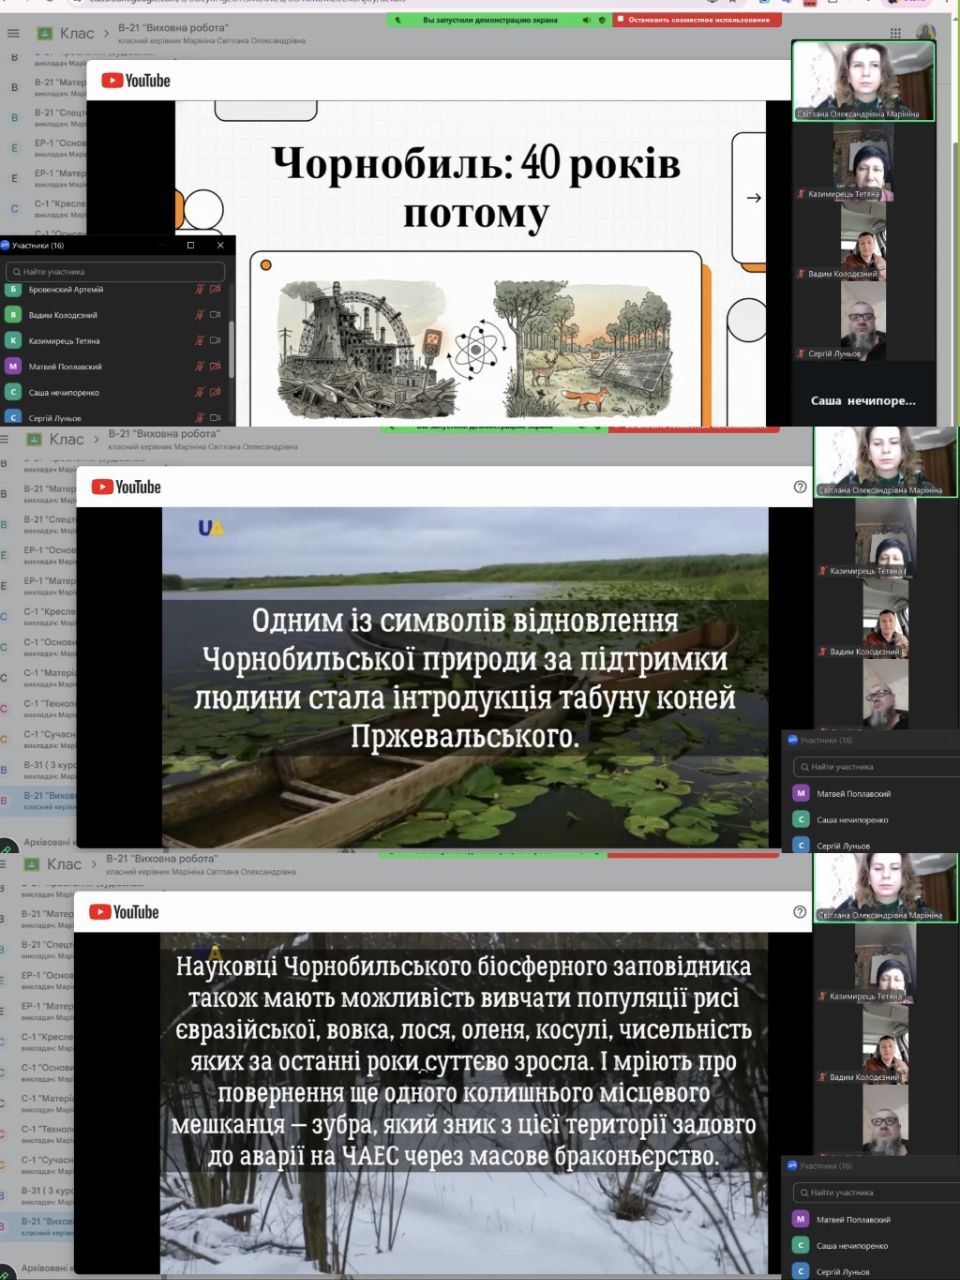Select Світлана Олександрівна Марініна's video thumbnail at top

(864, 80)
